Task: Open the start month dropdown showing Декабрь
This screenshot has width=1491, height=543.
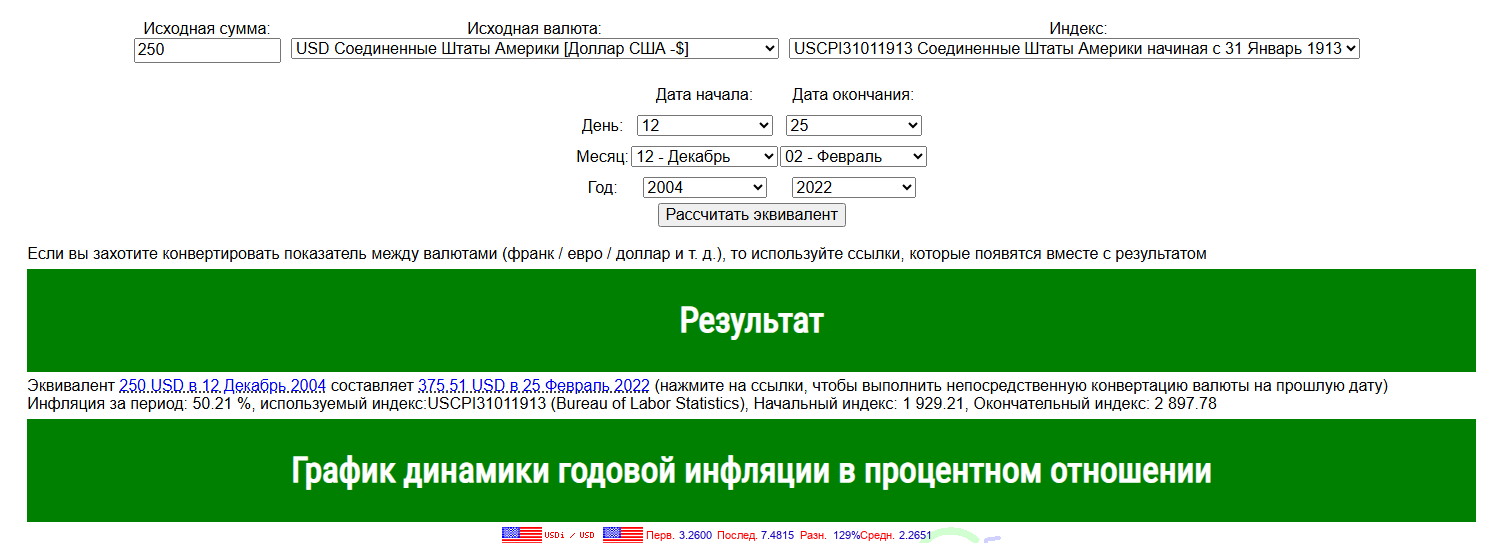Action: 704,157
